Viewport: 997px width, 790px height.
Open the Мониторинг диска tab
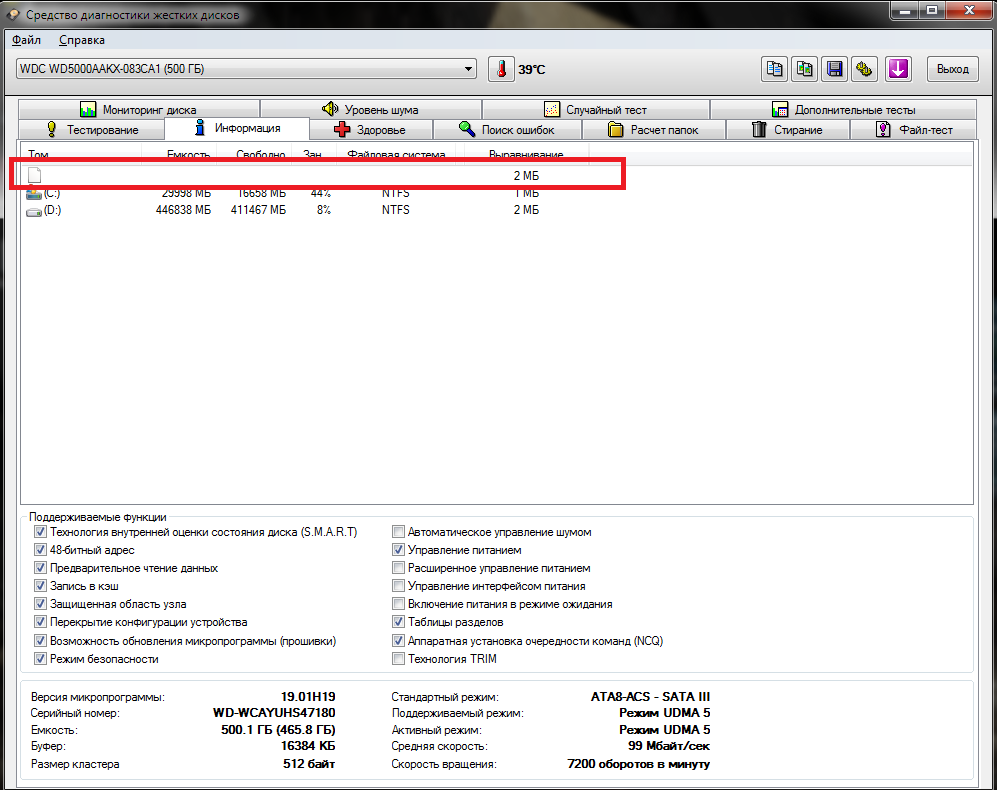[x=139, y=109]
